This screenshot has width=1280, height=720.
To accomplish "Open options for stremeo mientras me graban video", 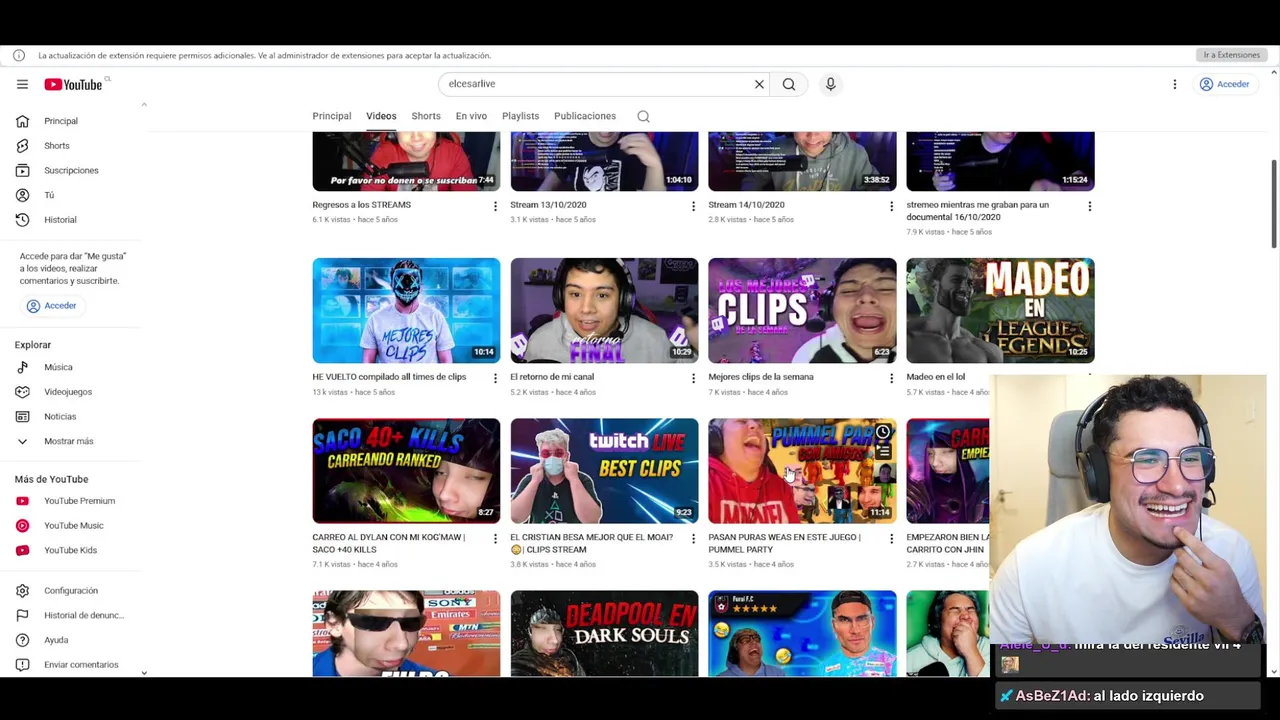I will (x=1089, y=206).
